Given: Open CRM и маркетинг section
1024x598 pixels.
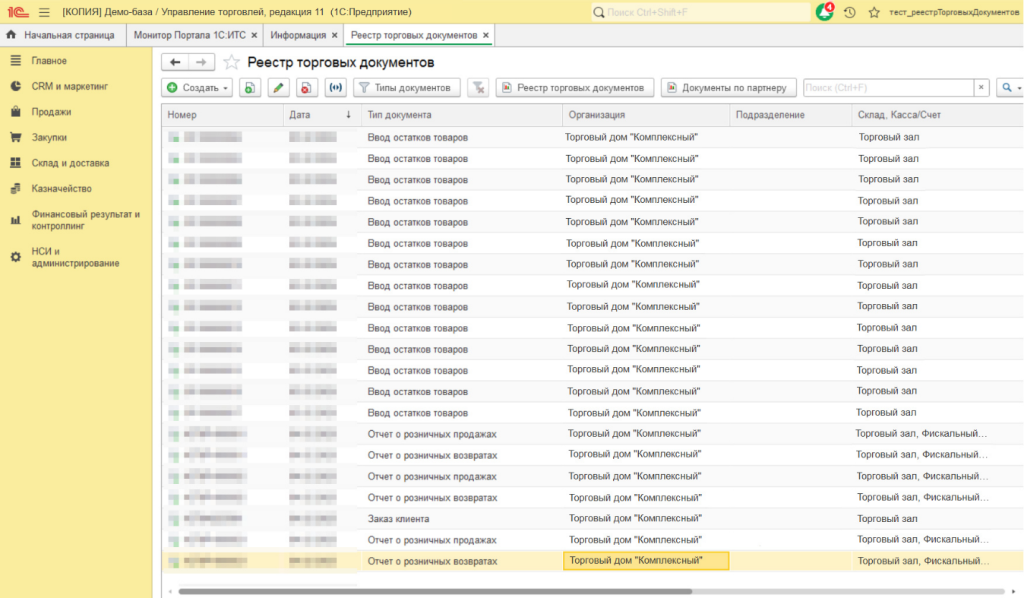Looking at the screenshot, I should click(69, 86).
